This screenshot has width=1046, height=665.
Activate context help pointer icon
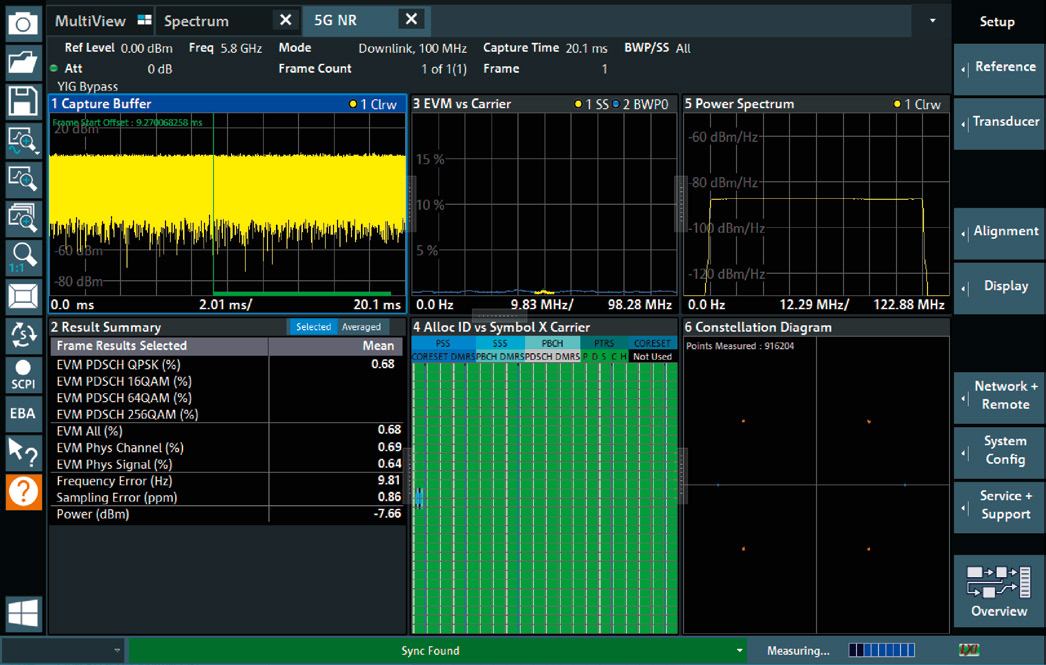pos(22,452)
